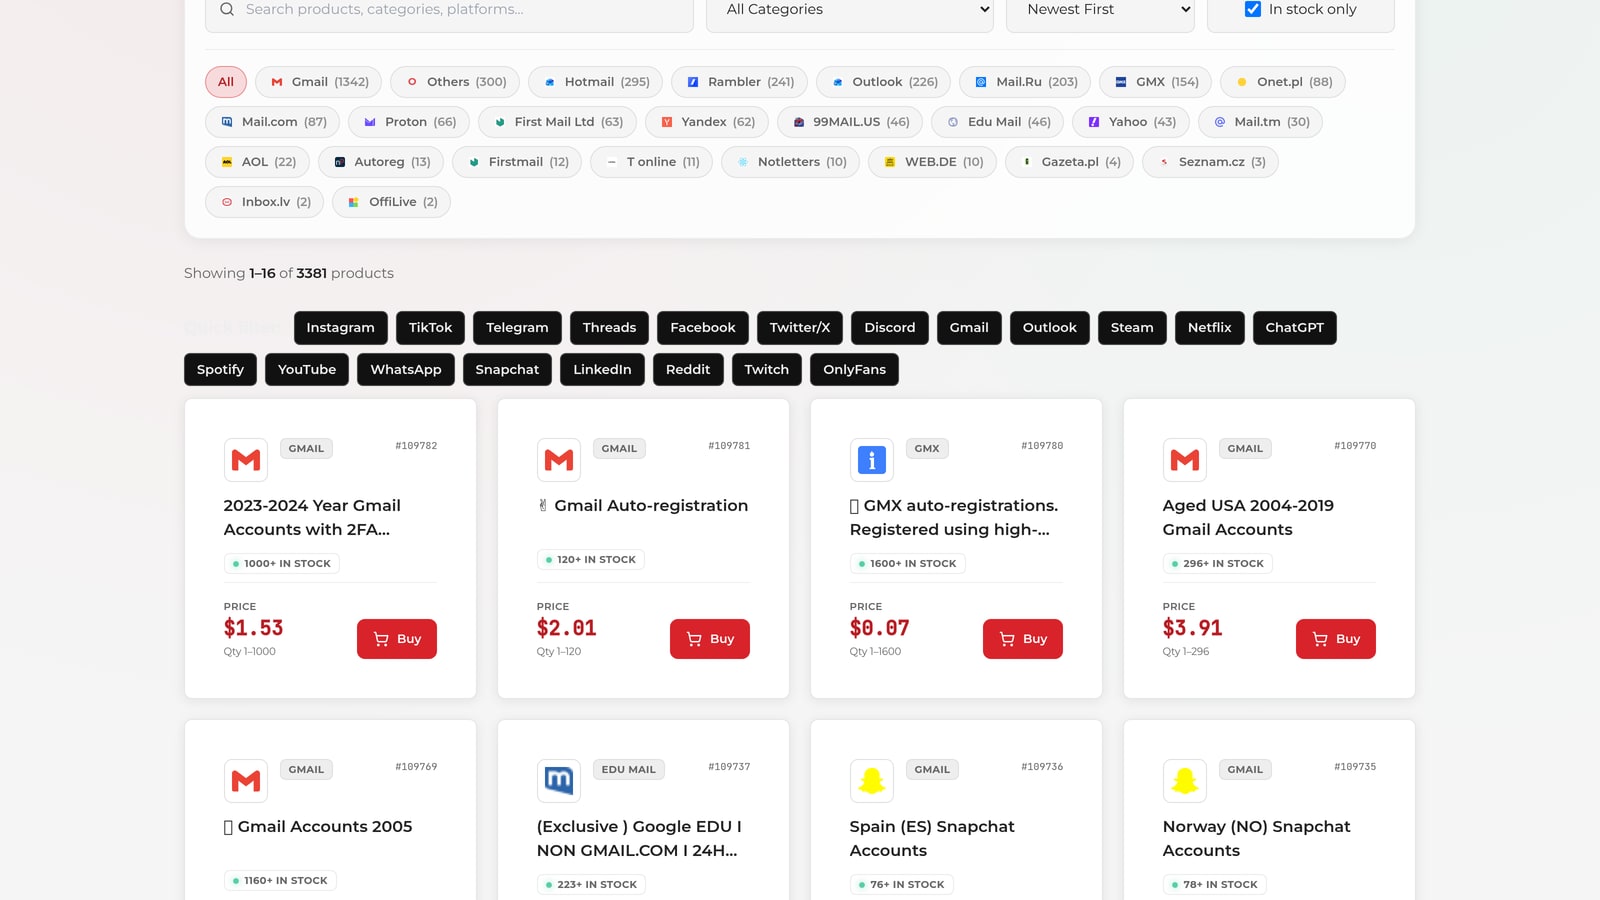Buy the Aged USA 2004-2019 Gmail Accounts
Viewport: 1600px width, 900px height.
1336,639
